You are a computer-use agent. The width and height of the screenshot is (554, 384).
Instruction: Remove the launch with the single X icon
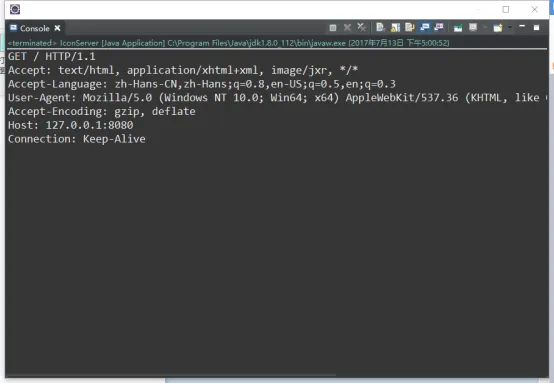[347, 28]
